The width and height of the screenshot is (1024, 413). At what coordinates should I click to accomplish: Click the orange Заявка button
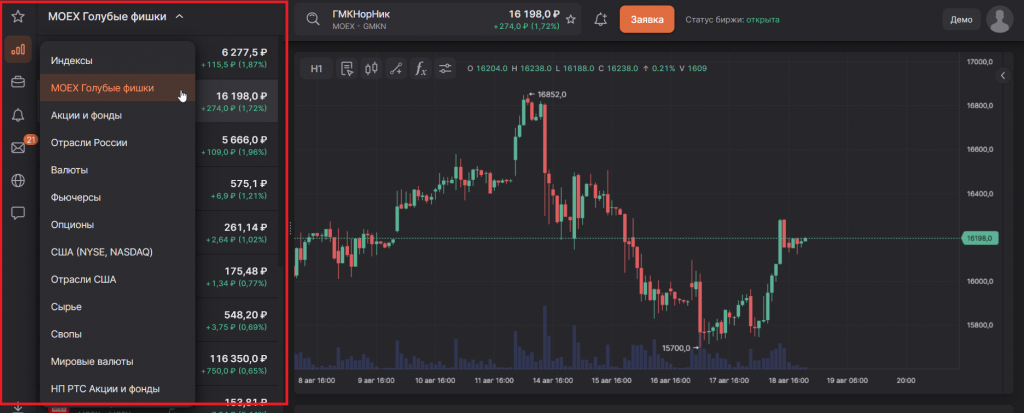pyautogui.click(x=647, y=20)
